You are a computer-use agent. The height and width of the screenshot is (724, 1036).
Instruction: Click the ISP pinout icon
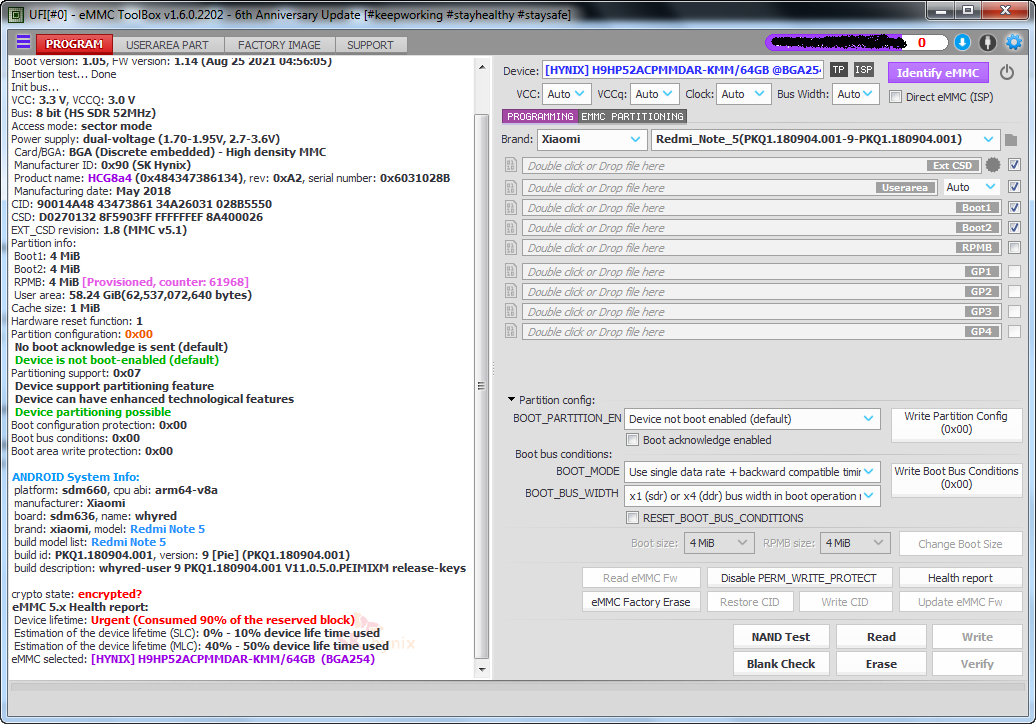(864, 69)
